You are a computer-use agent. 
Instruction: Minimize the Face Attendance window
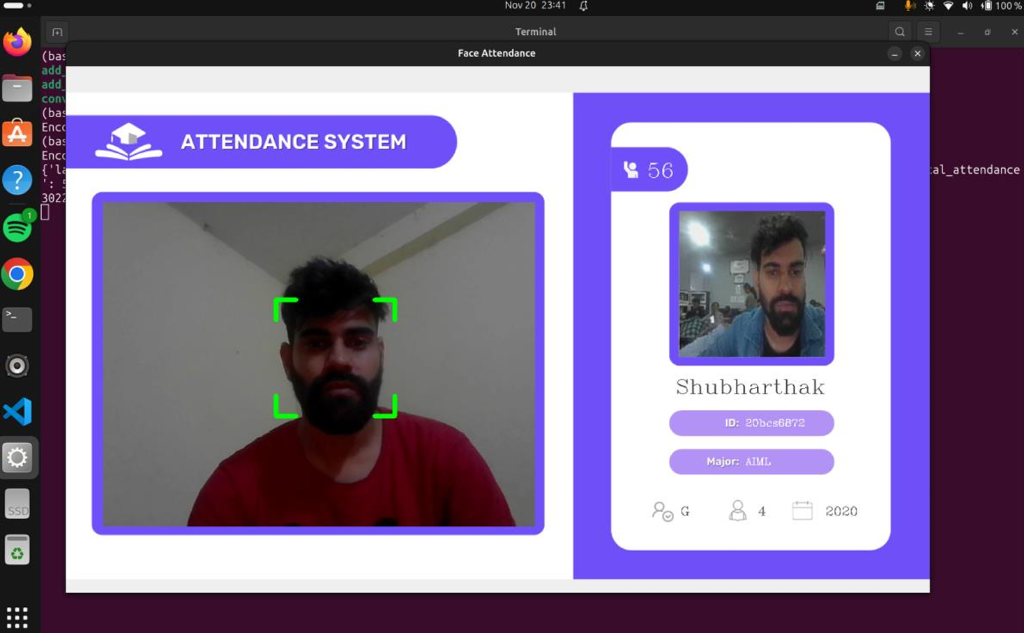894,54
